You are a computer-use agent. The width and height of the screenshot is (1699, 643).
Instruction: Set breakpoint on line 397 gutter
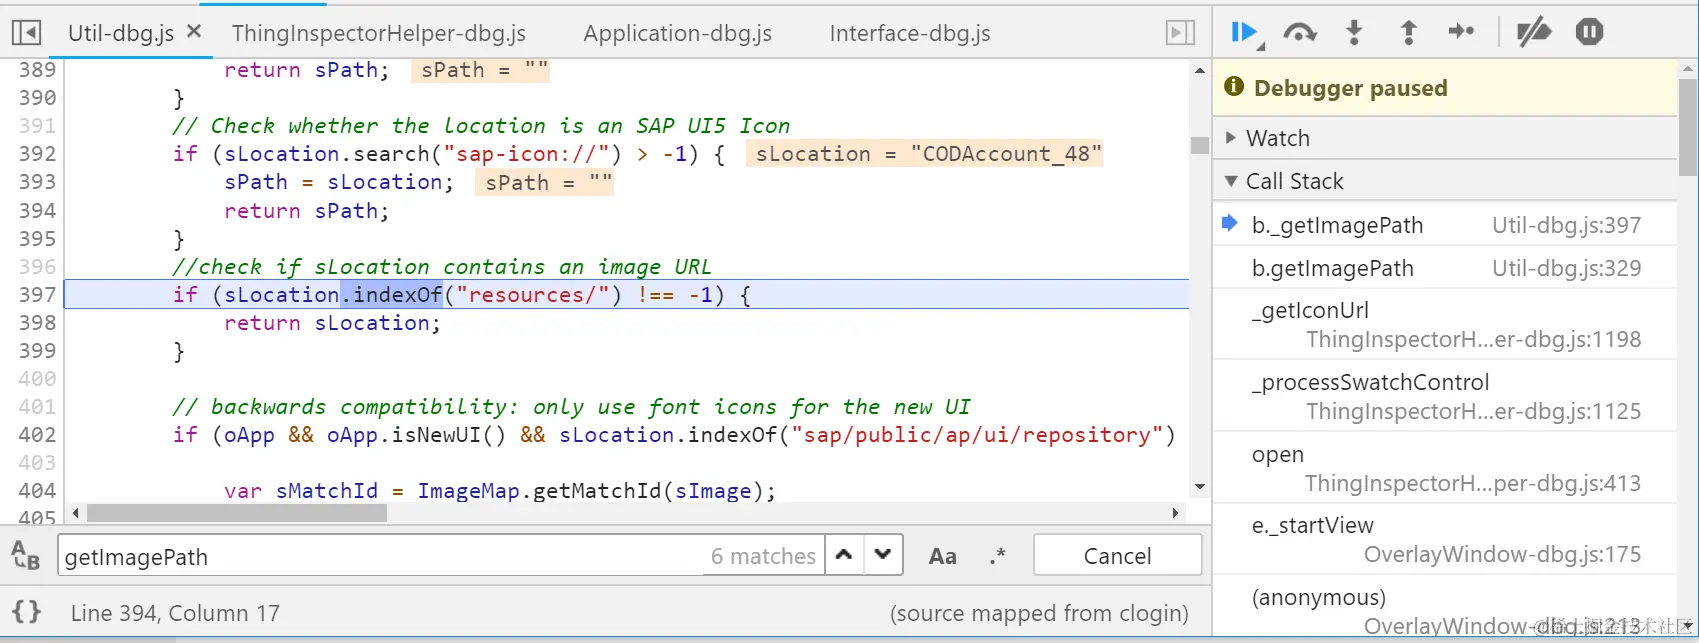pyautogui.click(x=37, y=295)
